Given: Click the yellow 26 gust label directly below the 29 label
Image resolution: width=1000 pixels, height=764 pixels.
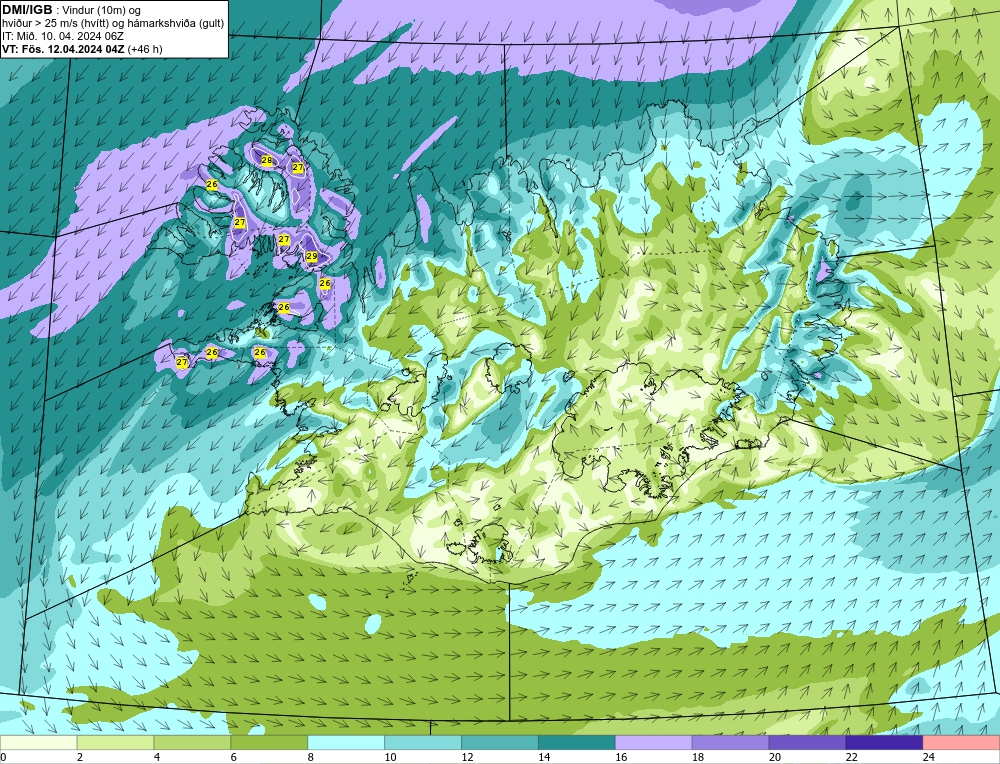Looking at the screenshot, I should [325, 283].
